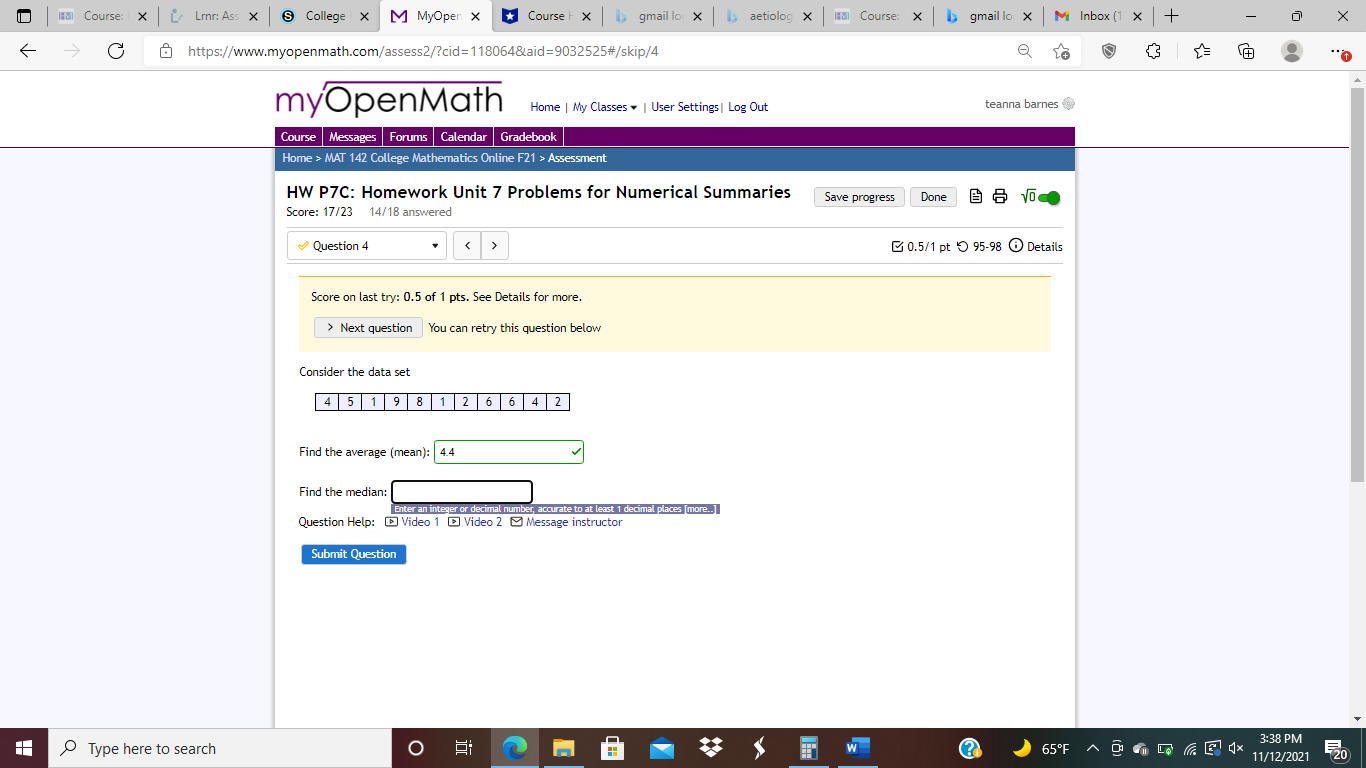Screen dimensions: 1366x768
Task: Click the zoom magnifier icon in address bar
Action: pyautogui.click(x=1025, y=51)
